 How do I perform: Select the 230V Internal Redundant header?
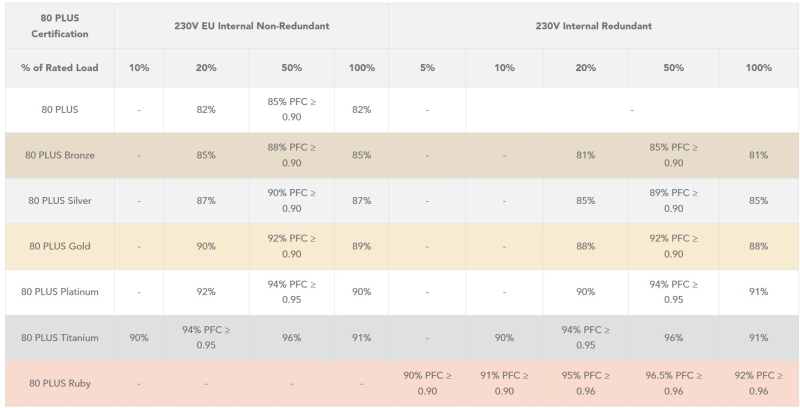[x=594, y=24]
